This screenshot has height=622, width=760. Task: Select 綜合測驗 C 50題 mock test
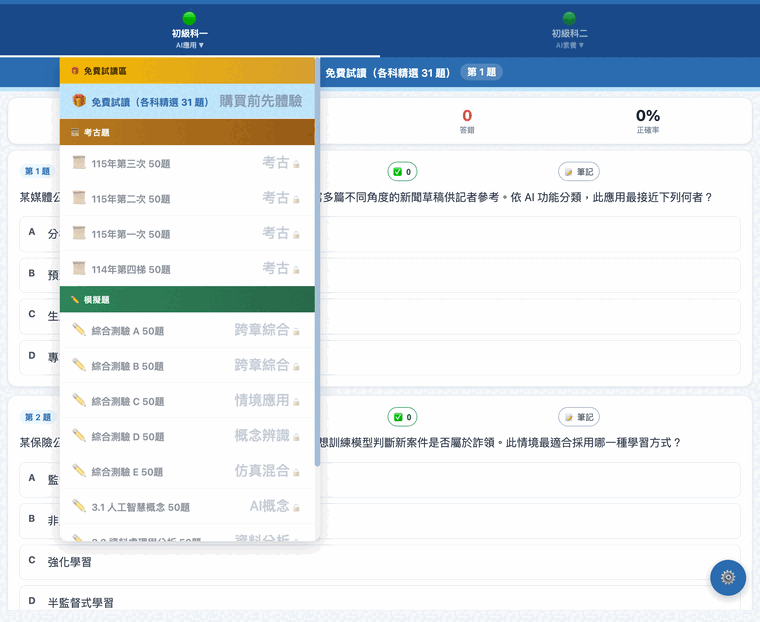[x=187, y=400]
